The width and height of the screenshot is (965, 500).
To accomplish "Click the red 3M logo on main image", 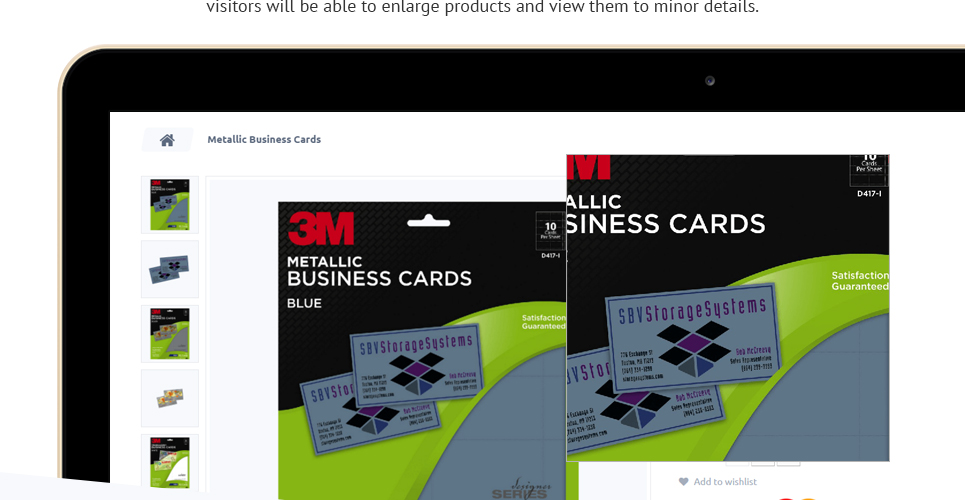I will (x=321, y=228).
